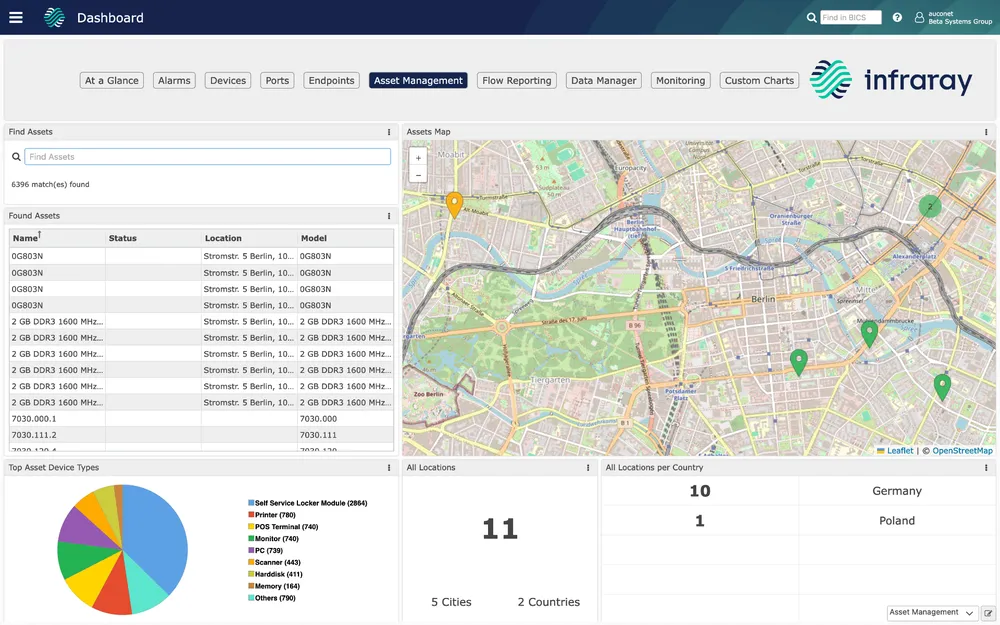Click the search magnifier in the top bar
Image resolution: width=1000 pixels, height=625 pixels.
[x=812, y=17]
